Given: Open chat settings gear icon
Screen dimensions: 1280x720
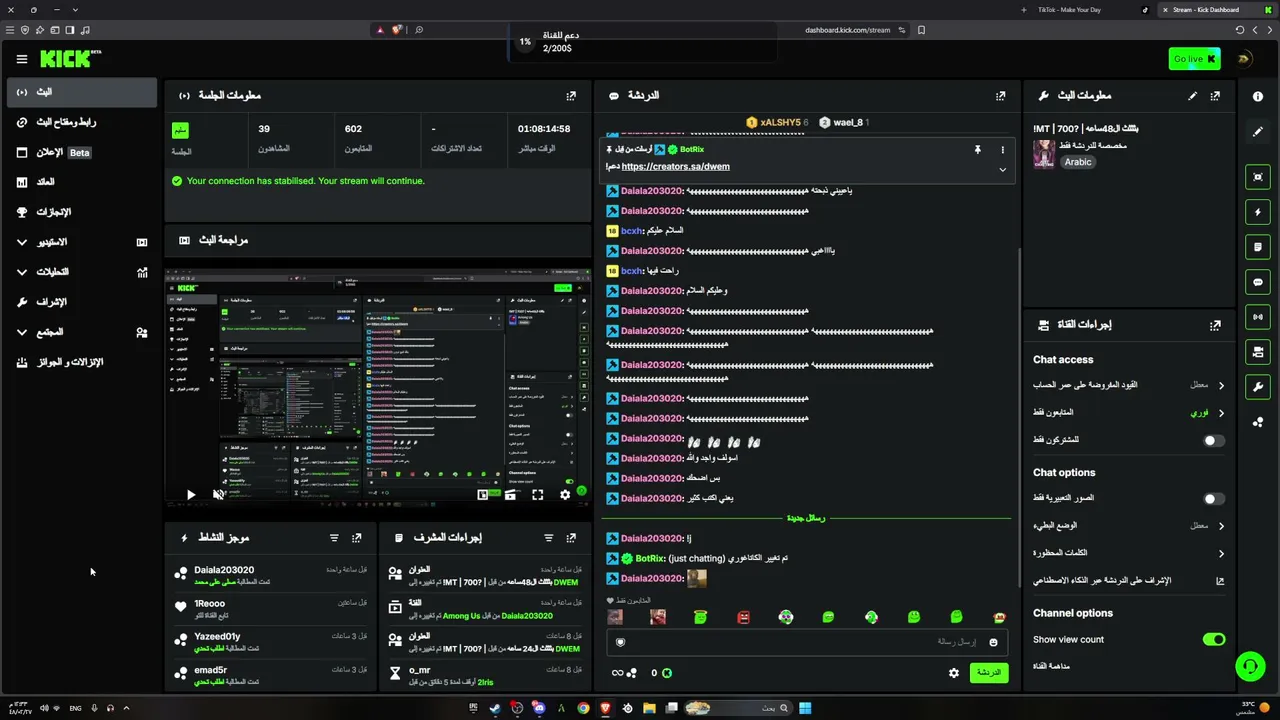Looking at the screenshot, I should pyautogui.click(x=954, y=673).
